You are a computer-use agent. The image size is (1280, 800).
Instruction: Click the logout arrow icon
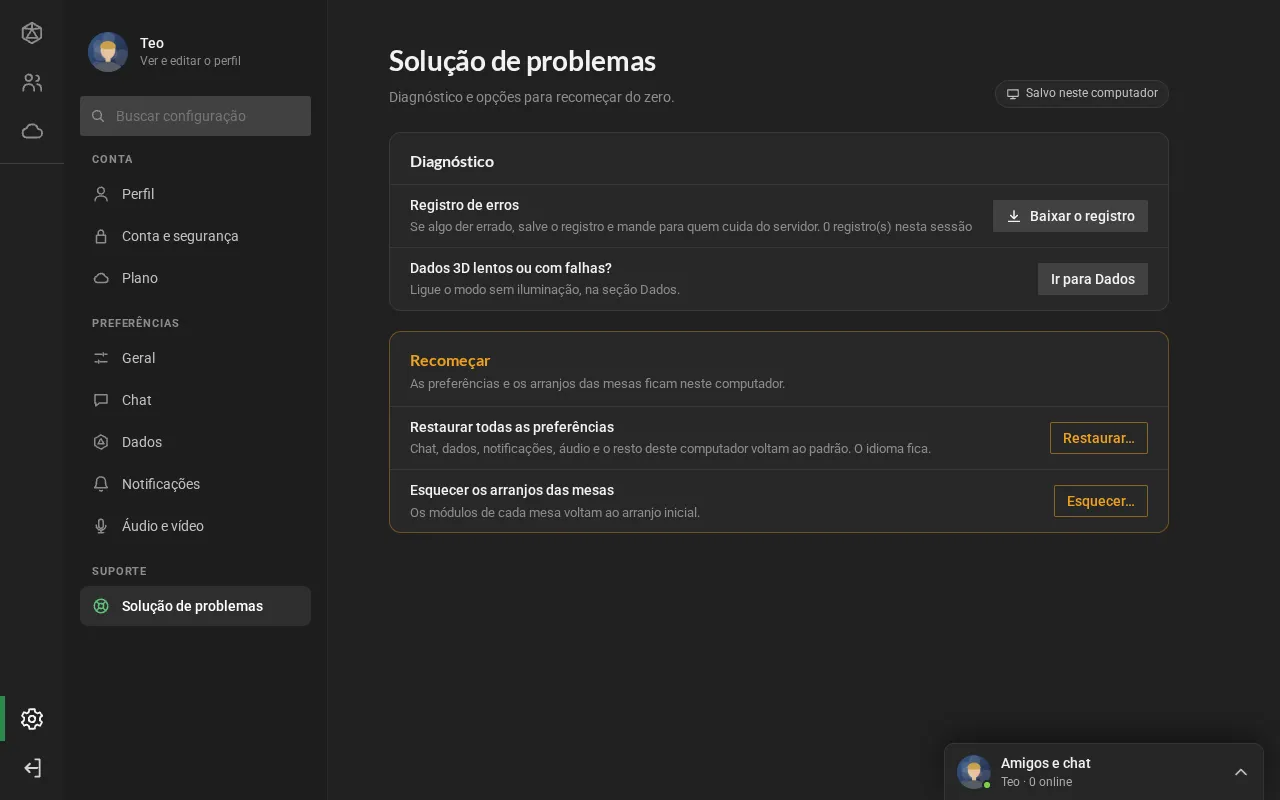[32, 768]
